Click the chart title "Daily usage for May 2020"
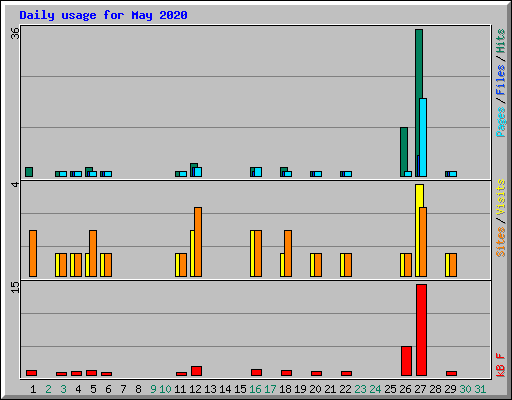The height and width of the screenshot is (400, 512). [103, 15]
